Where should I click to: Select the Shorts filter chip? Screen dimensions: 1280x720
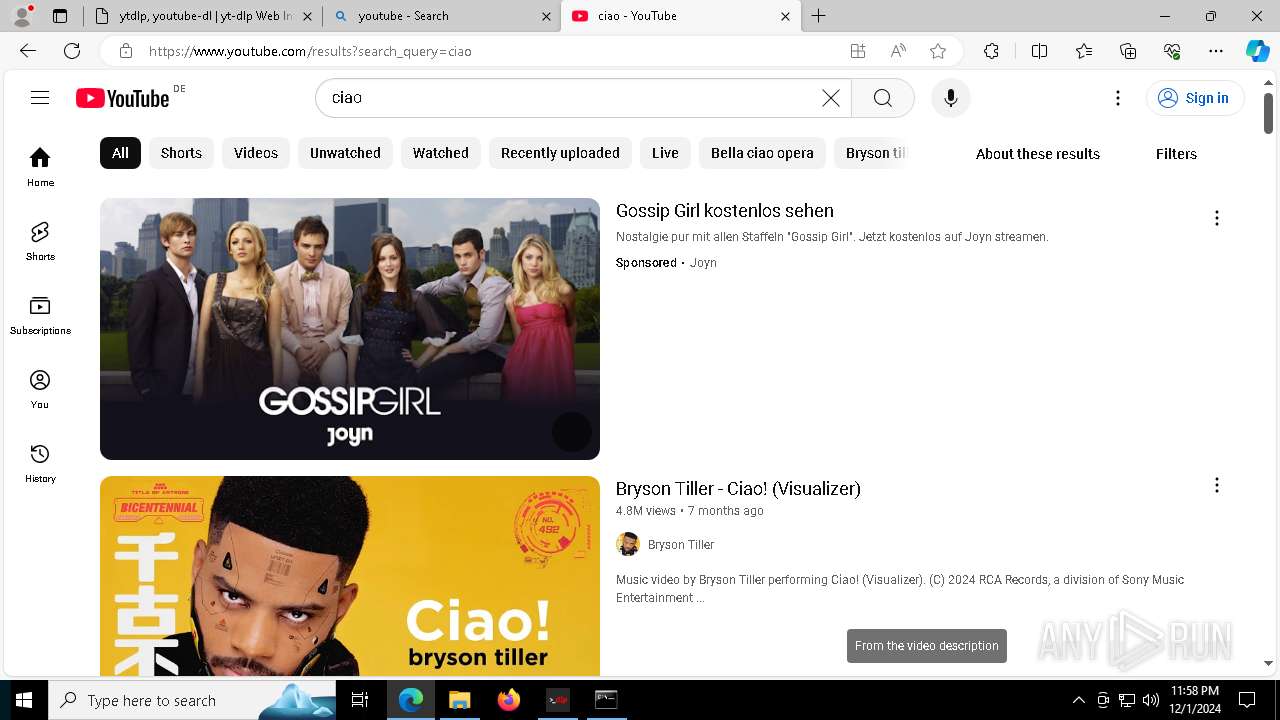(181, 153)
